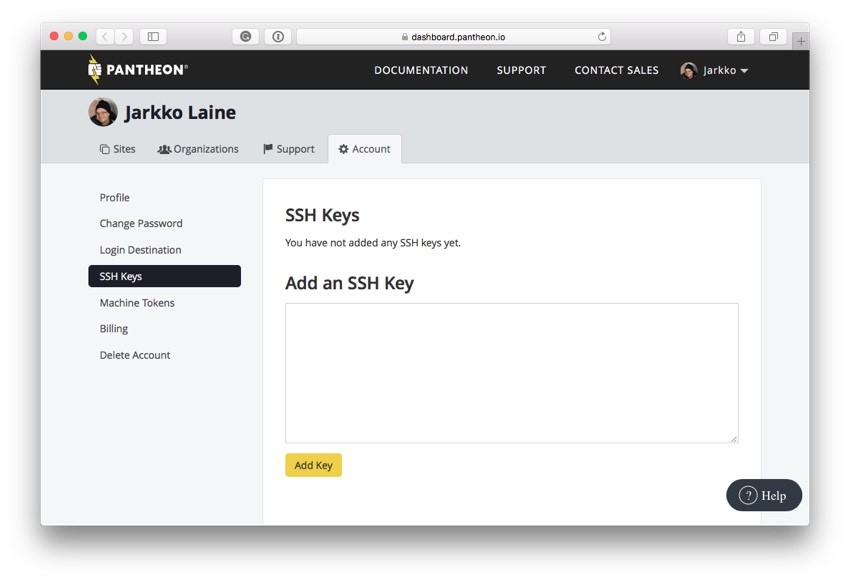Click the Grammarly extension icon
Viewport: 850px width, 583px height.
click(246, 36)
